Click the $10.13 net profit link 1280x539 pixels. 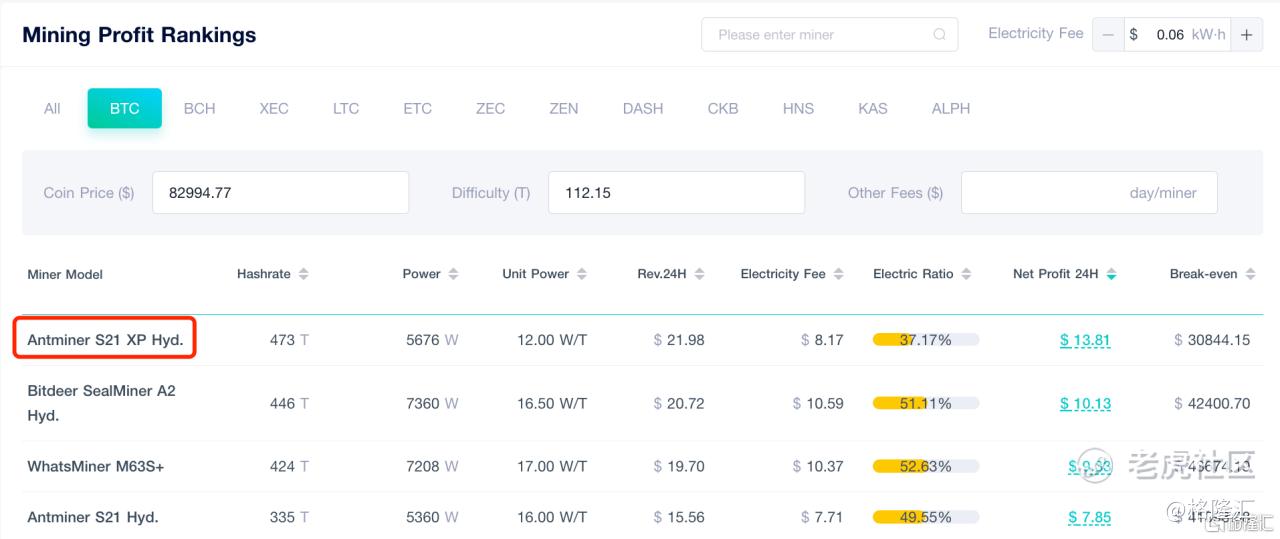click(1085, 404)
